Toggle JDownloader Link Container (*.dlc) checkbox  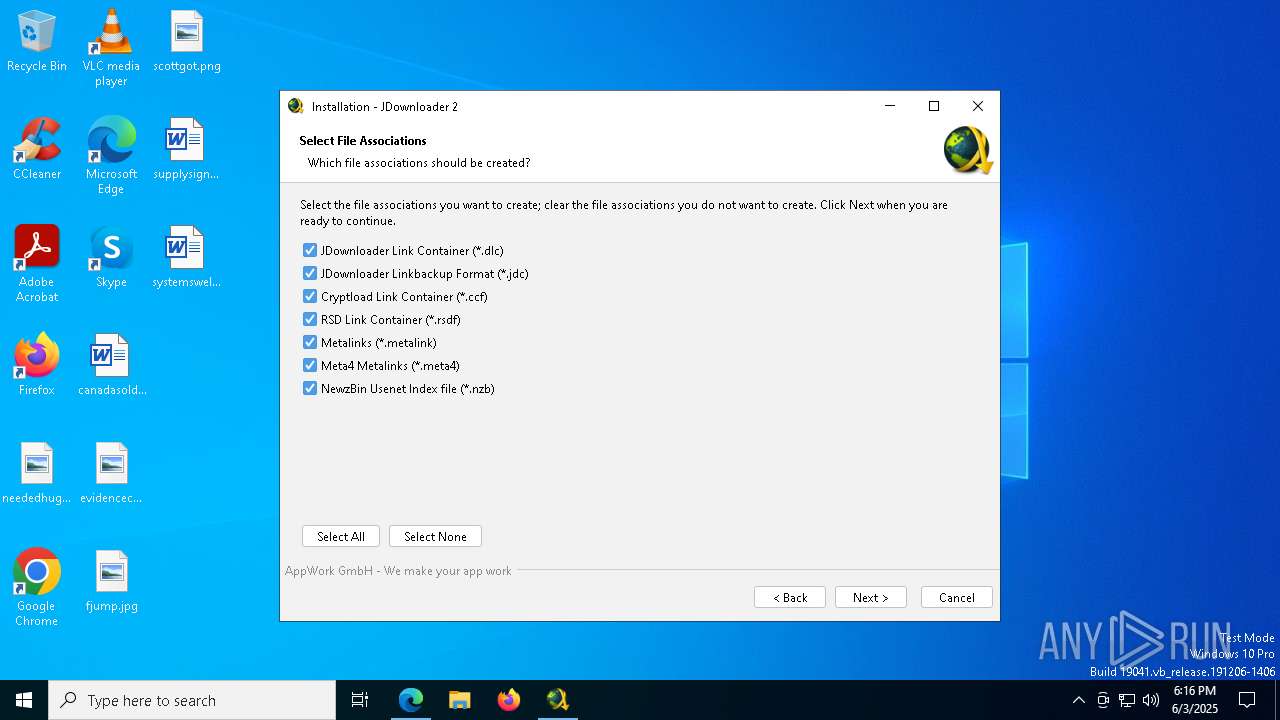[310, 251]
